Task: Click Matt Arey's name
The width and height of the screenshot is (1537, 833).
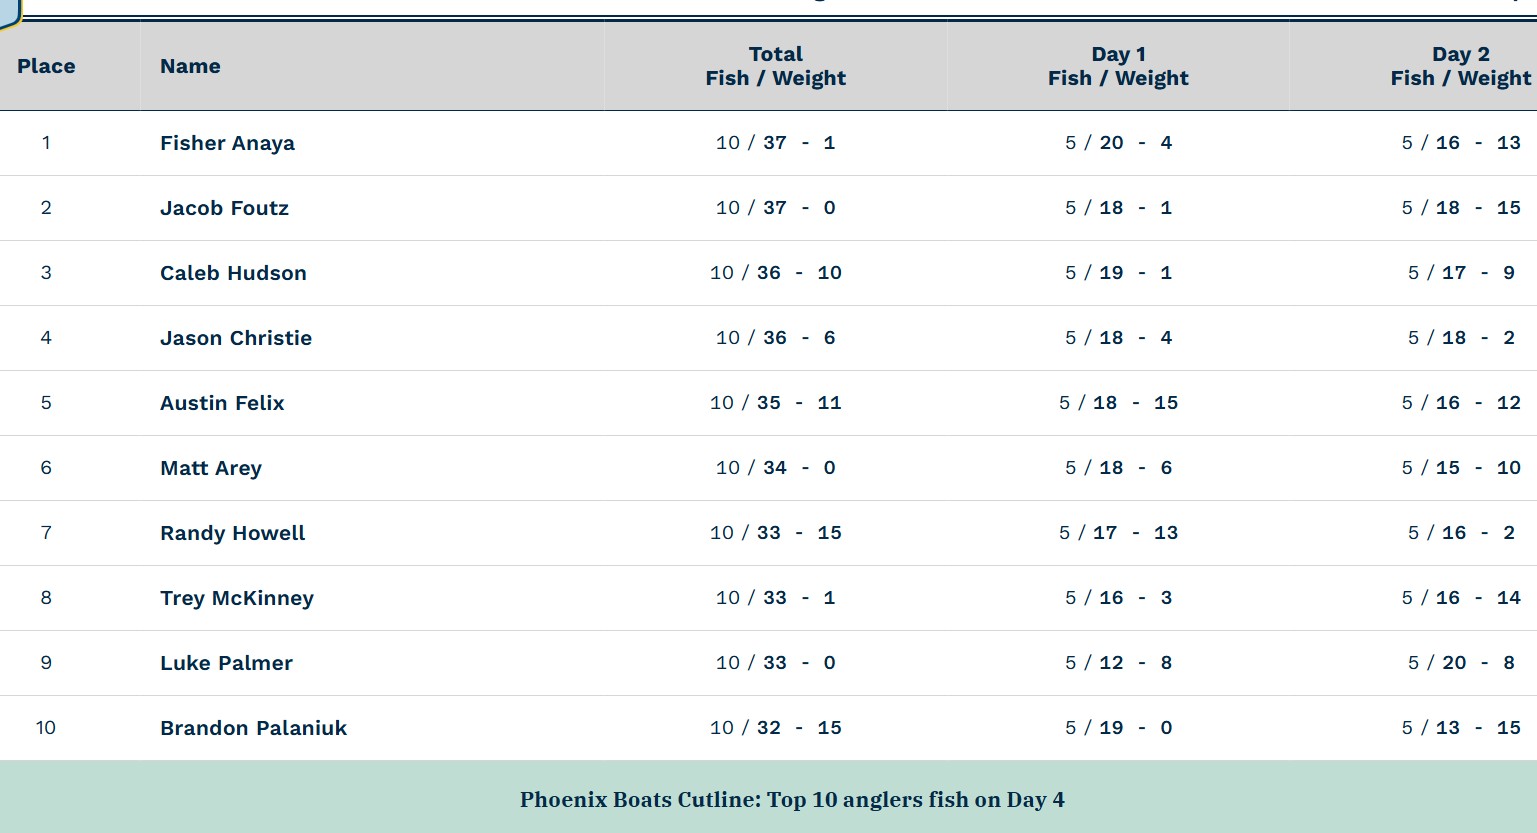Action: point(211,468)
